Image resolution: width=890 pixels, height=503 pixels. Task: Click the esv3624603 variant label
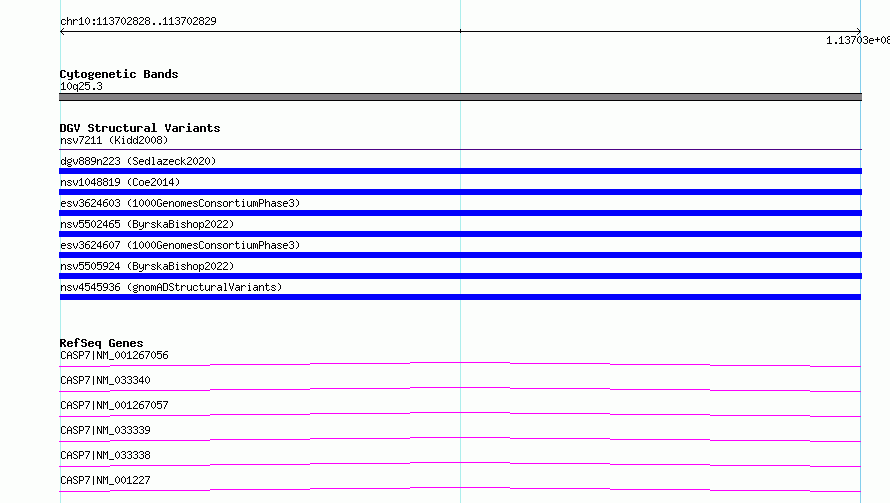point(180,203)
